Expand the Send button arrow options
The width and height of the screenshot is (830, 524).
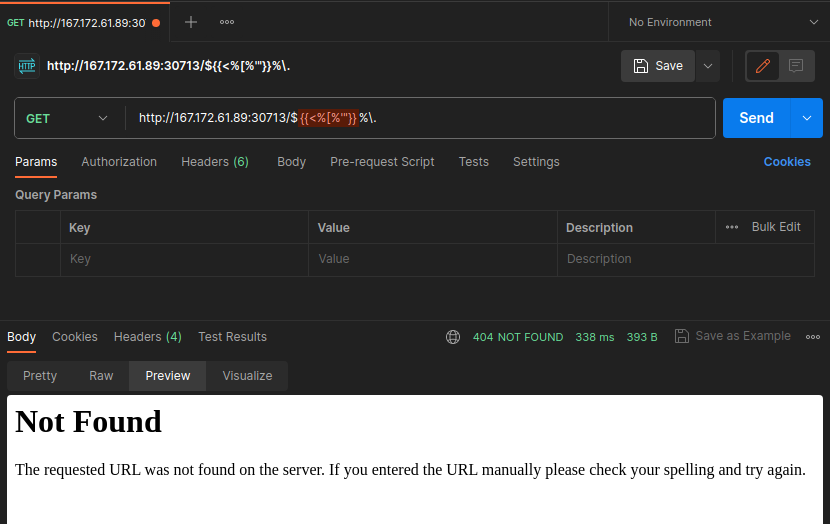pyautogui.click(x=806, y=118)
